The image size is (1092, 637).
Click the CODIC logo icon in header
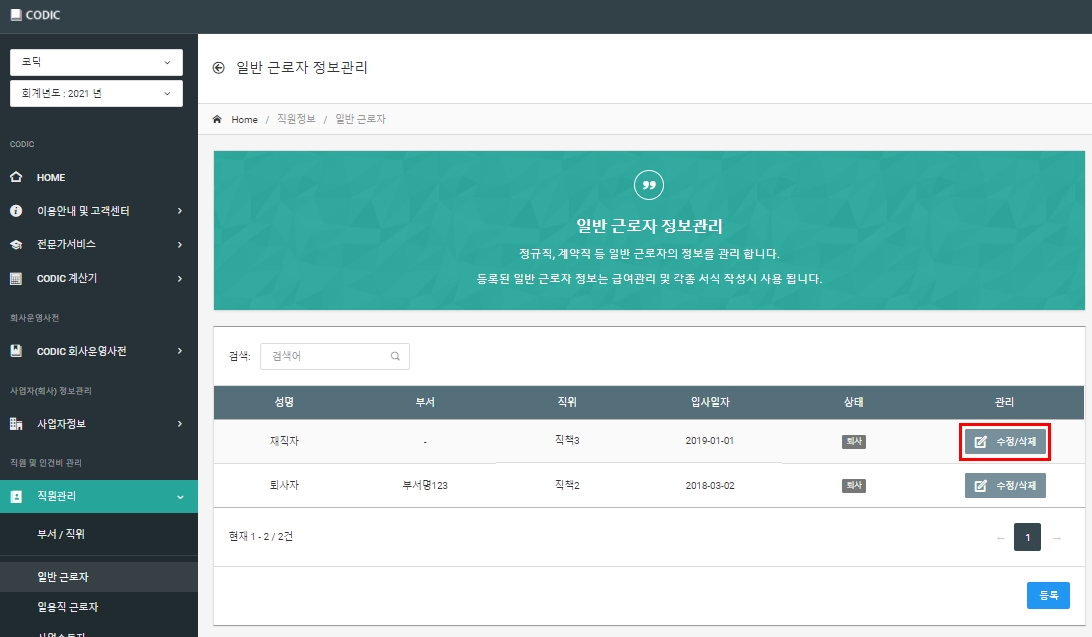pyautogui.click(x=15, y=15)
